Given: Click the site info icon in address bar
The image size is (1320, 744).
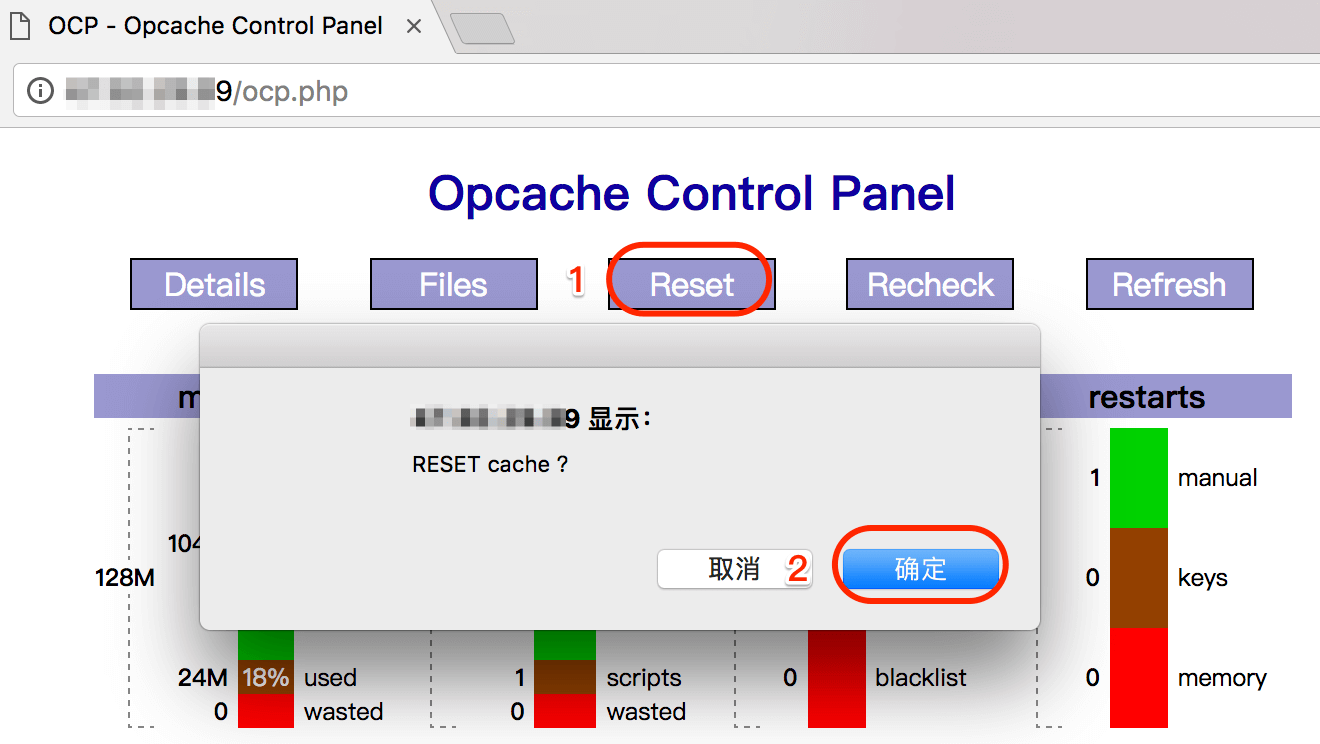Looking at the screenshot, I should pos(40,92).
